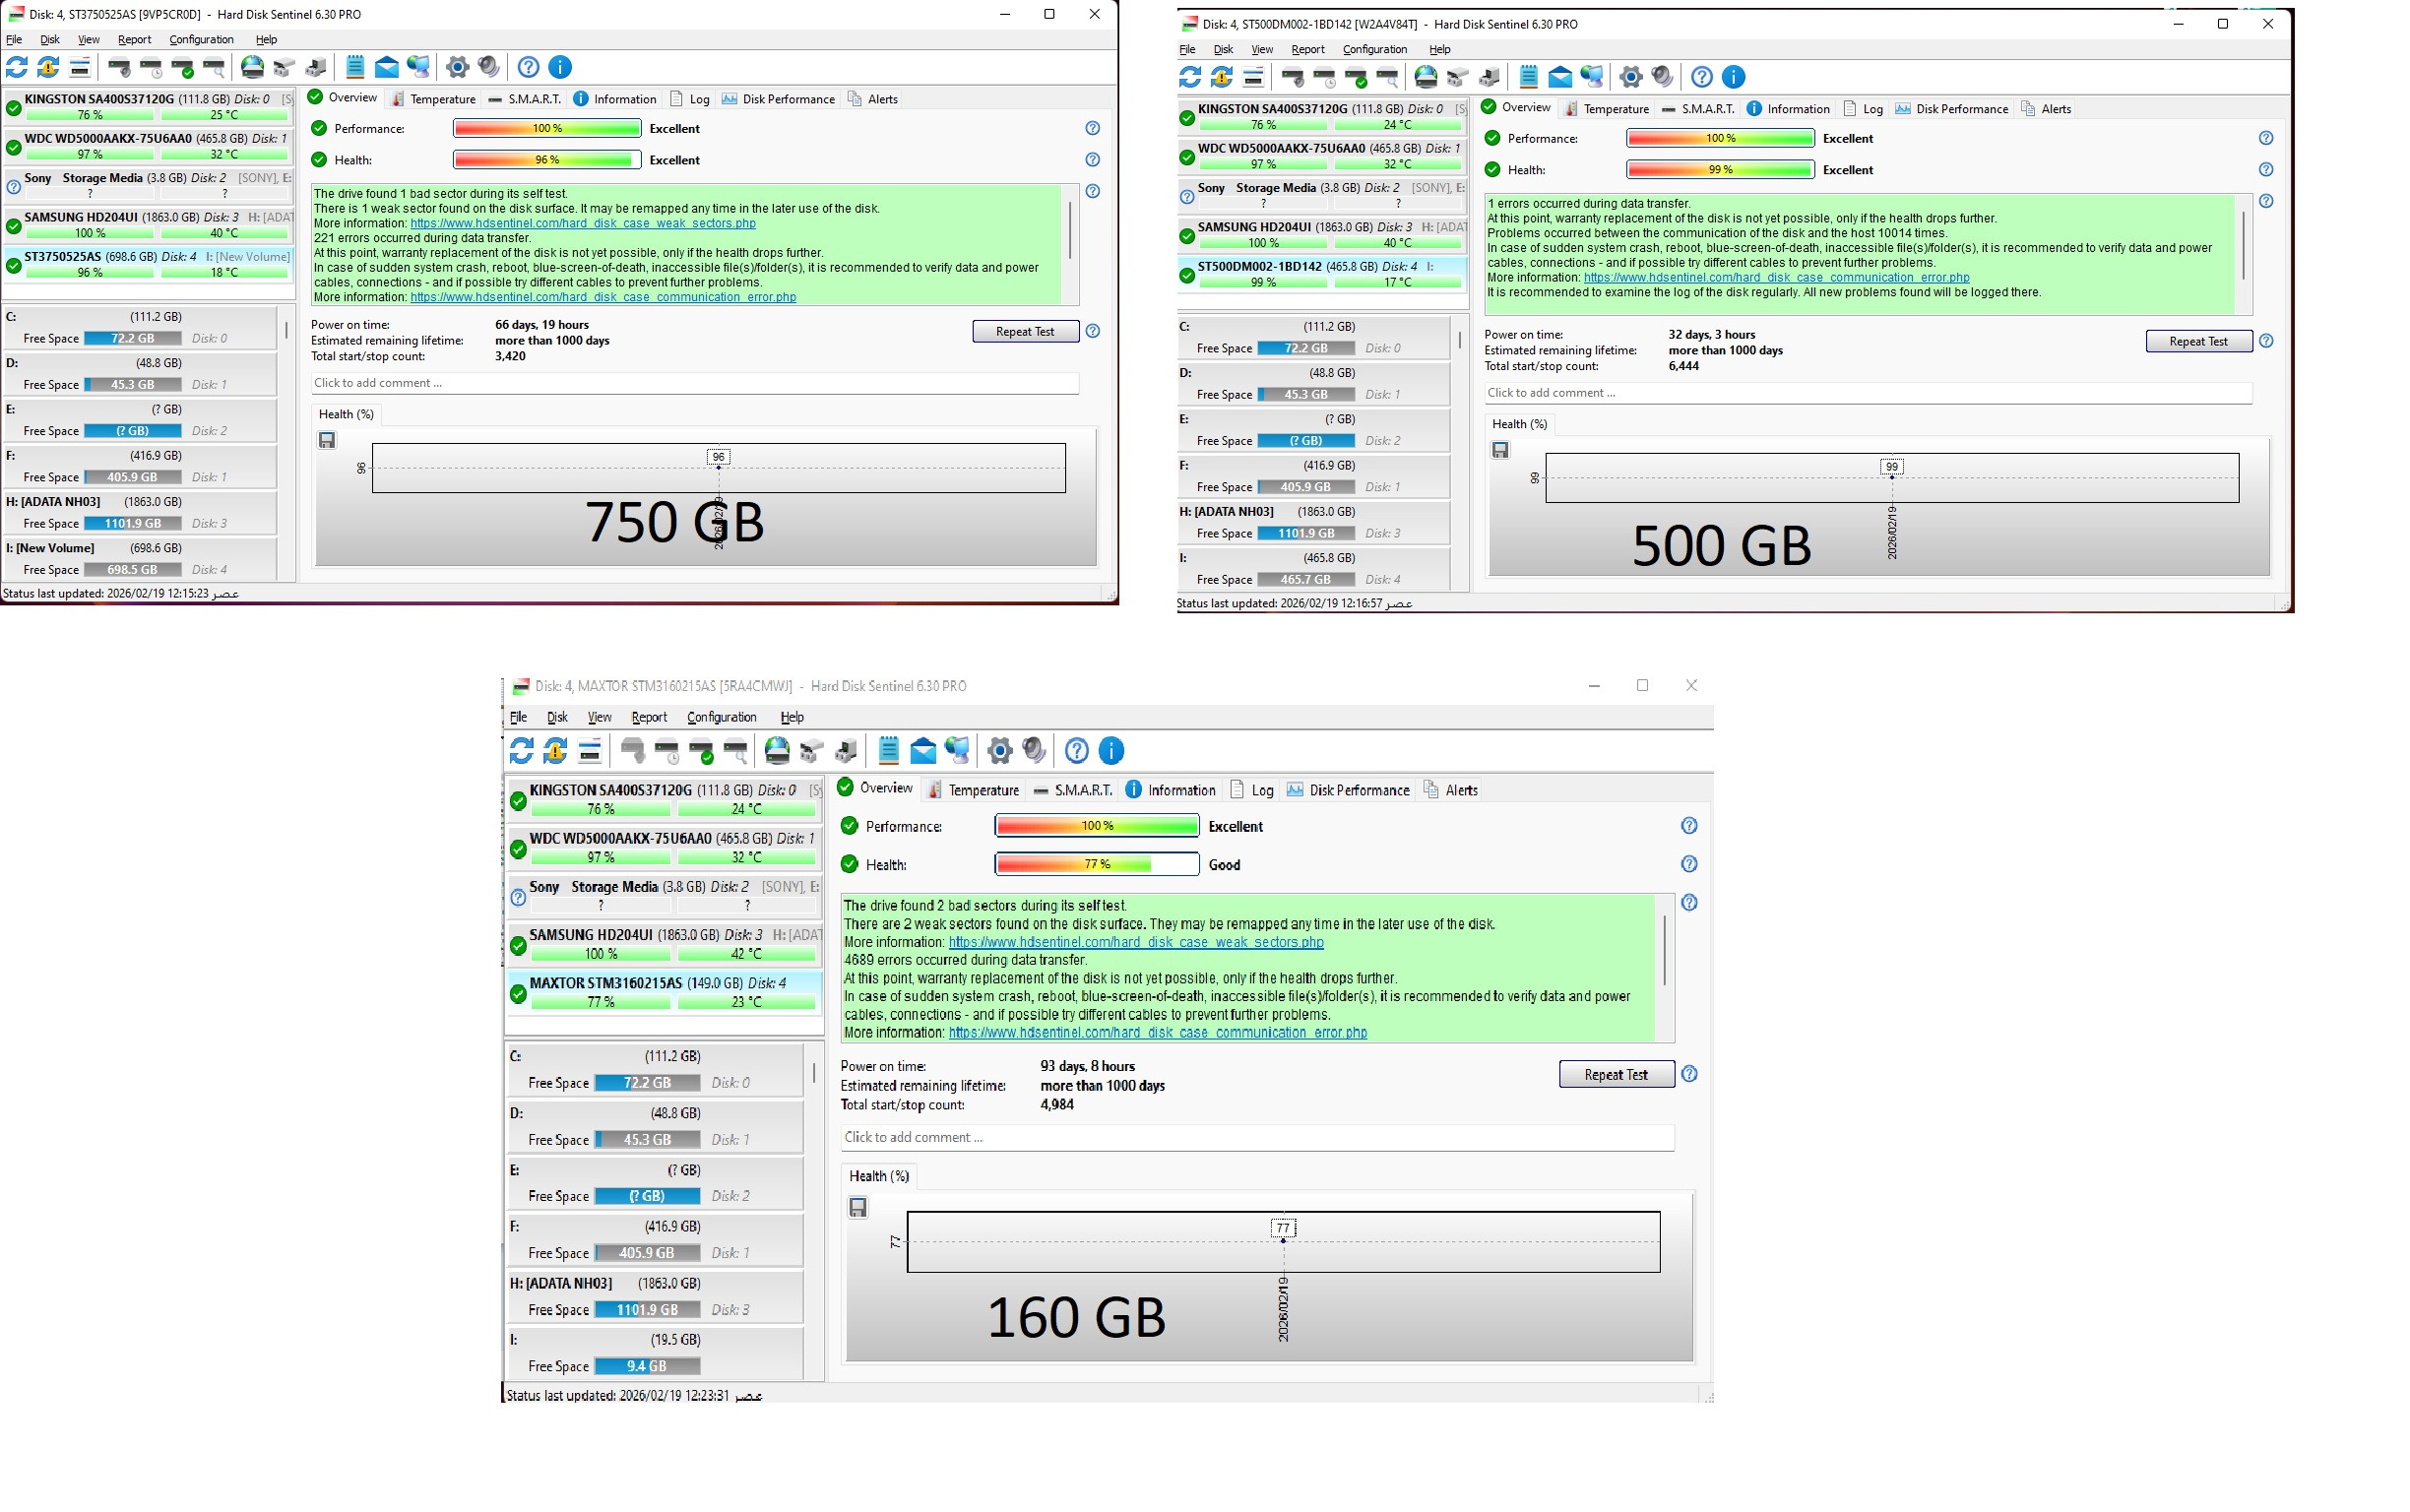Click I: [New Volume] partition in ST3750525AS window

coord(140,559)
